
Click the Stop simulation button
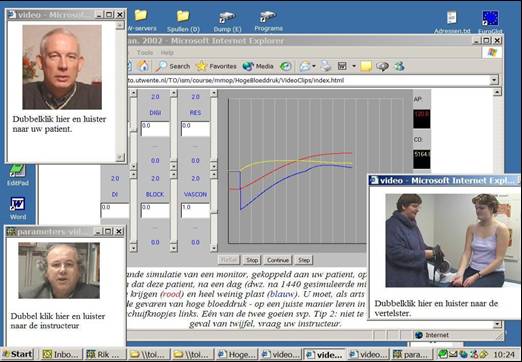click(252, 260)
